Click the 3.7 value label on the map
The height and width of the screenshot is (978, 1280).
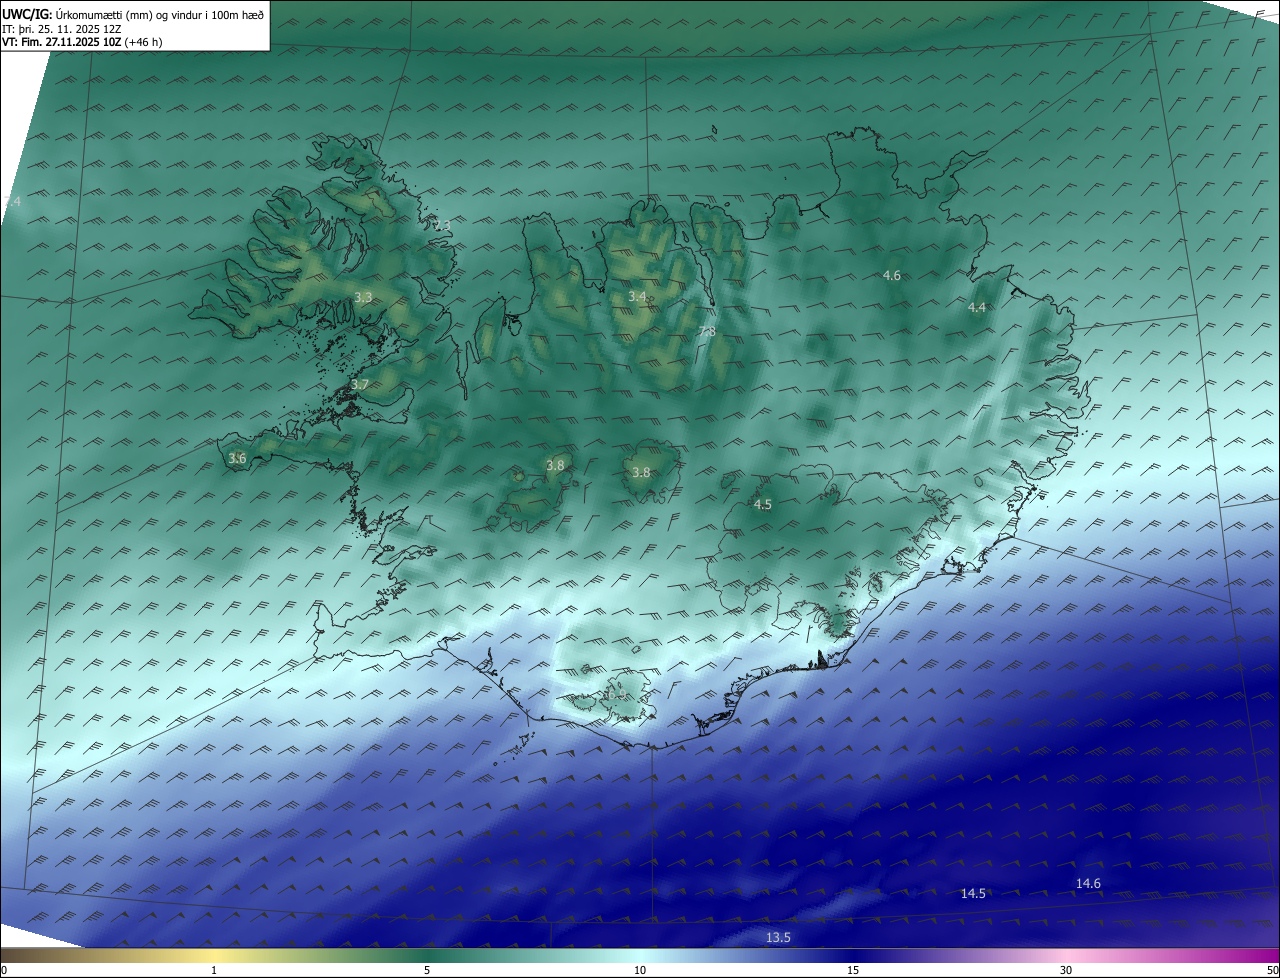point(360,384)
